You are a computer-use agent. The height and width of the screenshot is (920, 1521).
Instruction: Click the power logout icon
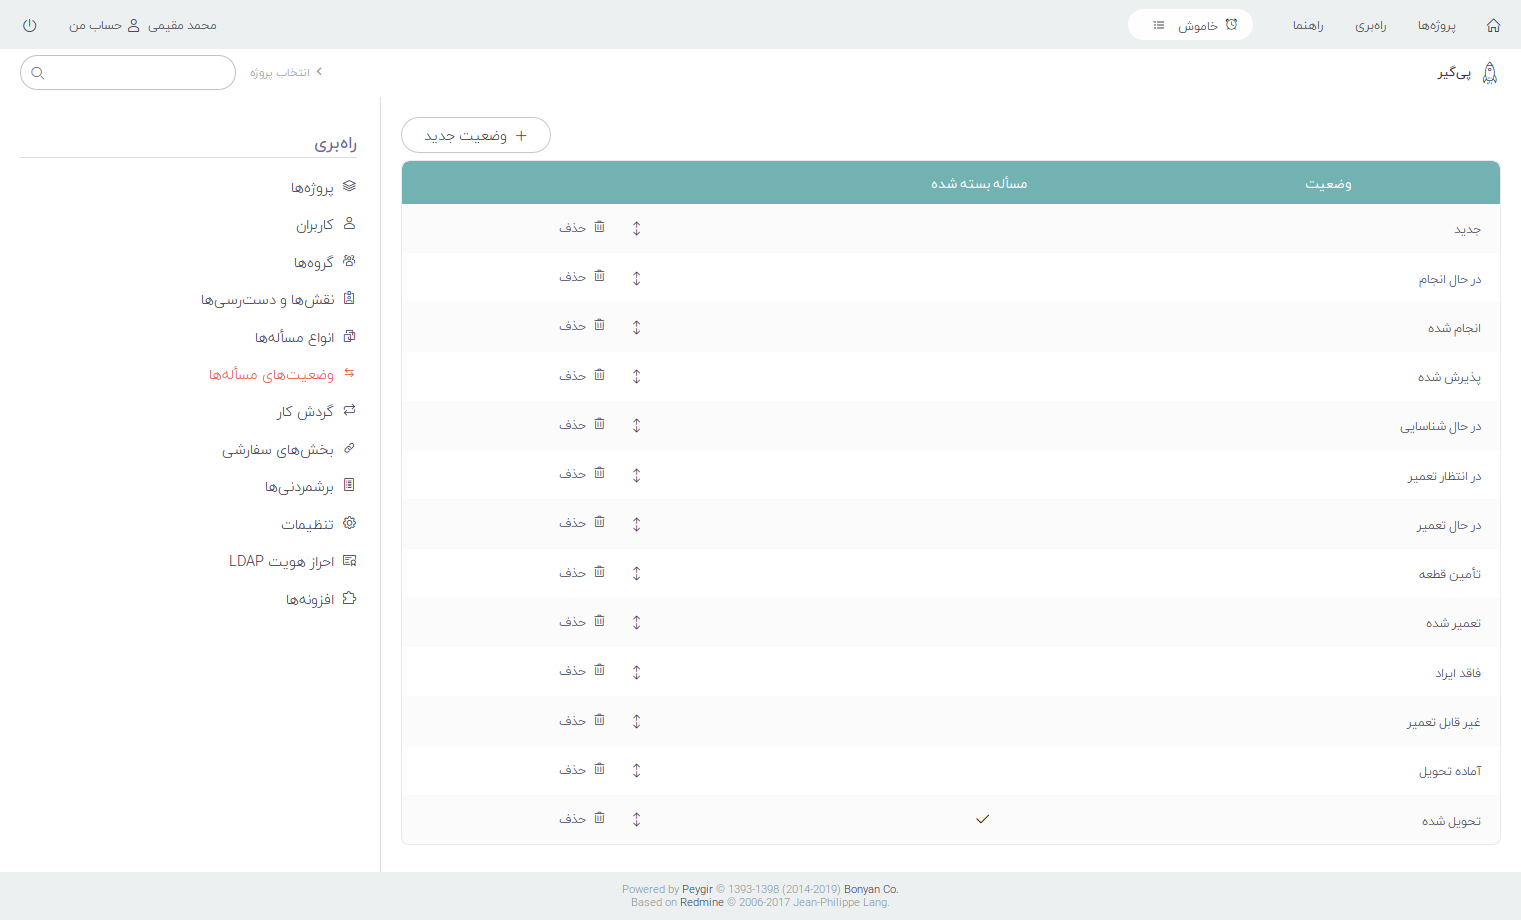29,25
